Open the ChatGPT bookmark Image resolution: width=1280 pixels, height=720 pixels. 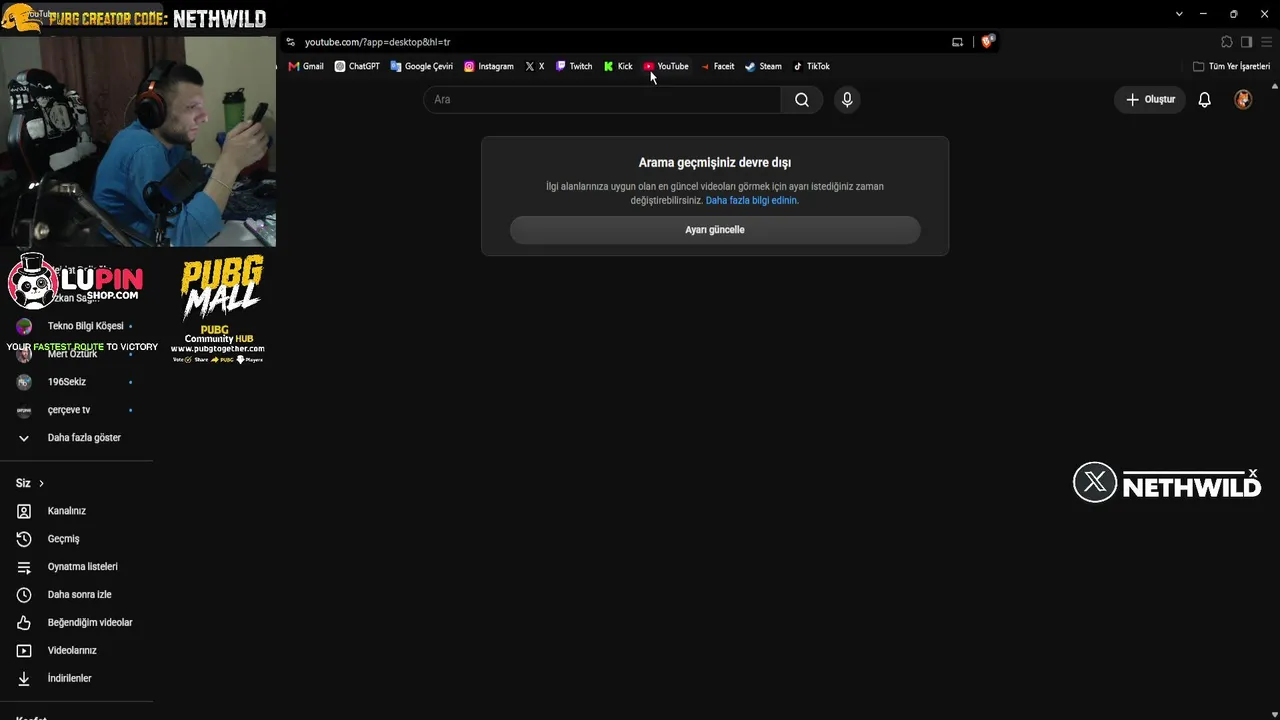click(357, 67)
